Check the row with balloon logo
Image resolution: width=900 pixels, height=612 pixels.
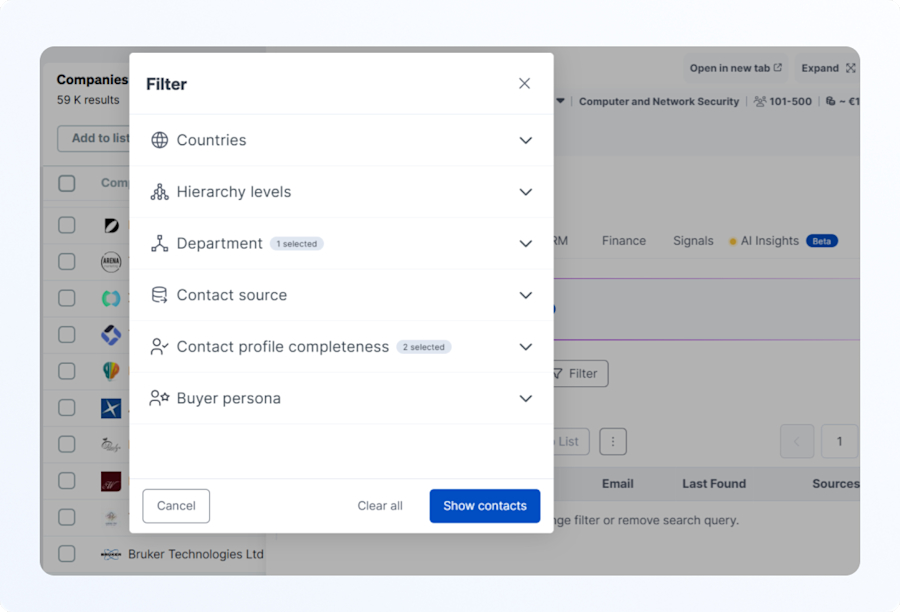67,371
